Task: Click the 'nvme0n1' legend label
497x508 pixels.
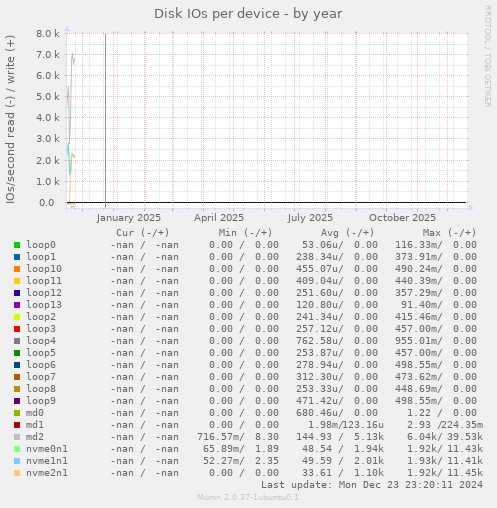Action: click(47, 449)
